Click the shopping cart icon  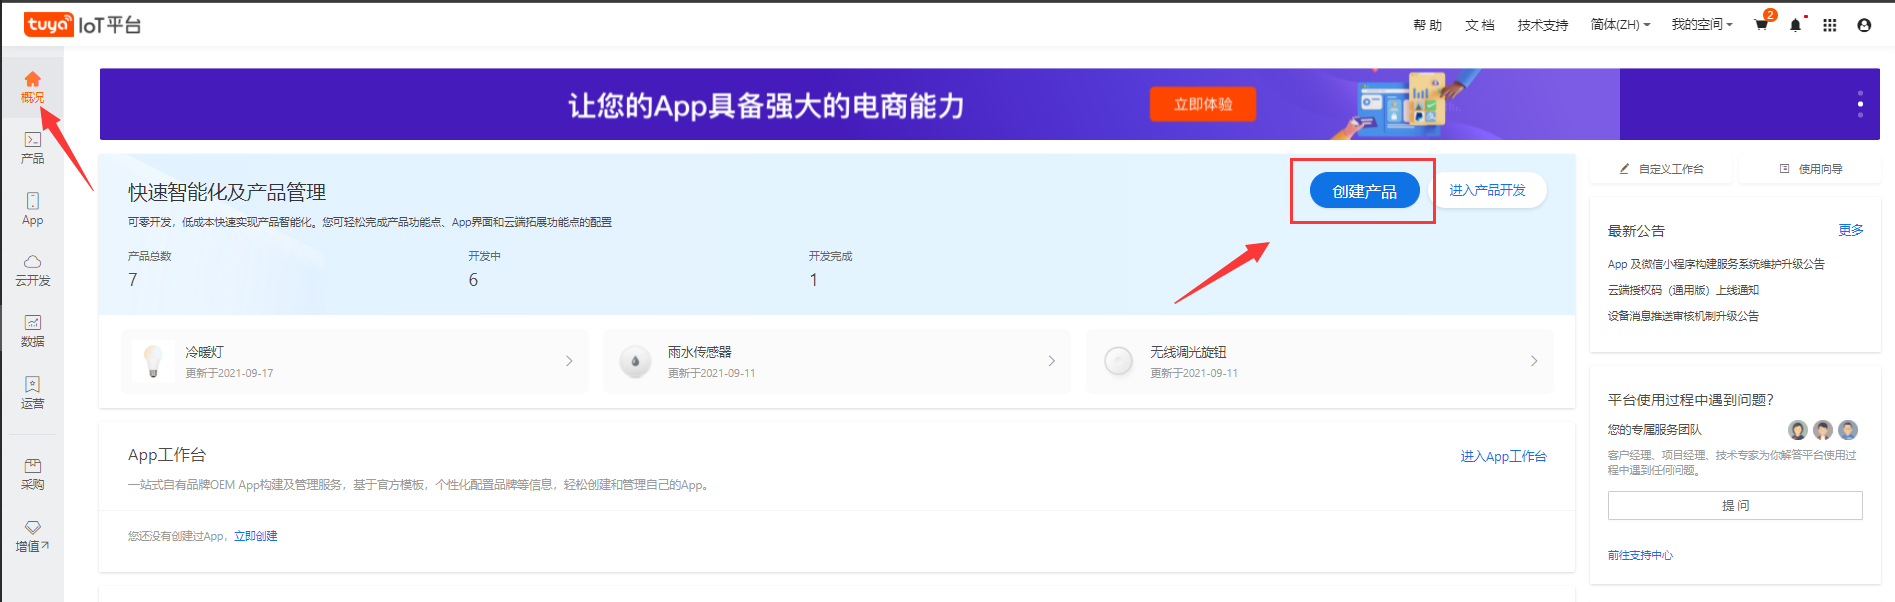pos(1761,25)
